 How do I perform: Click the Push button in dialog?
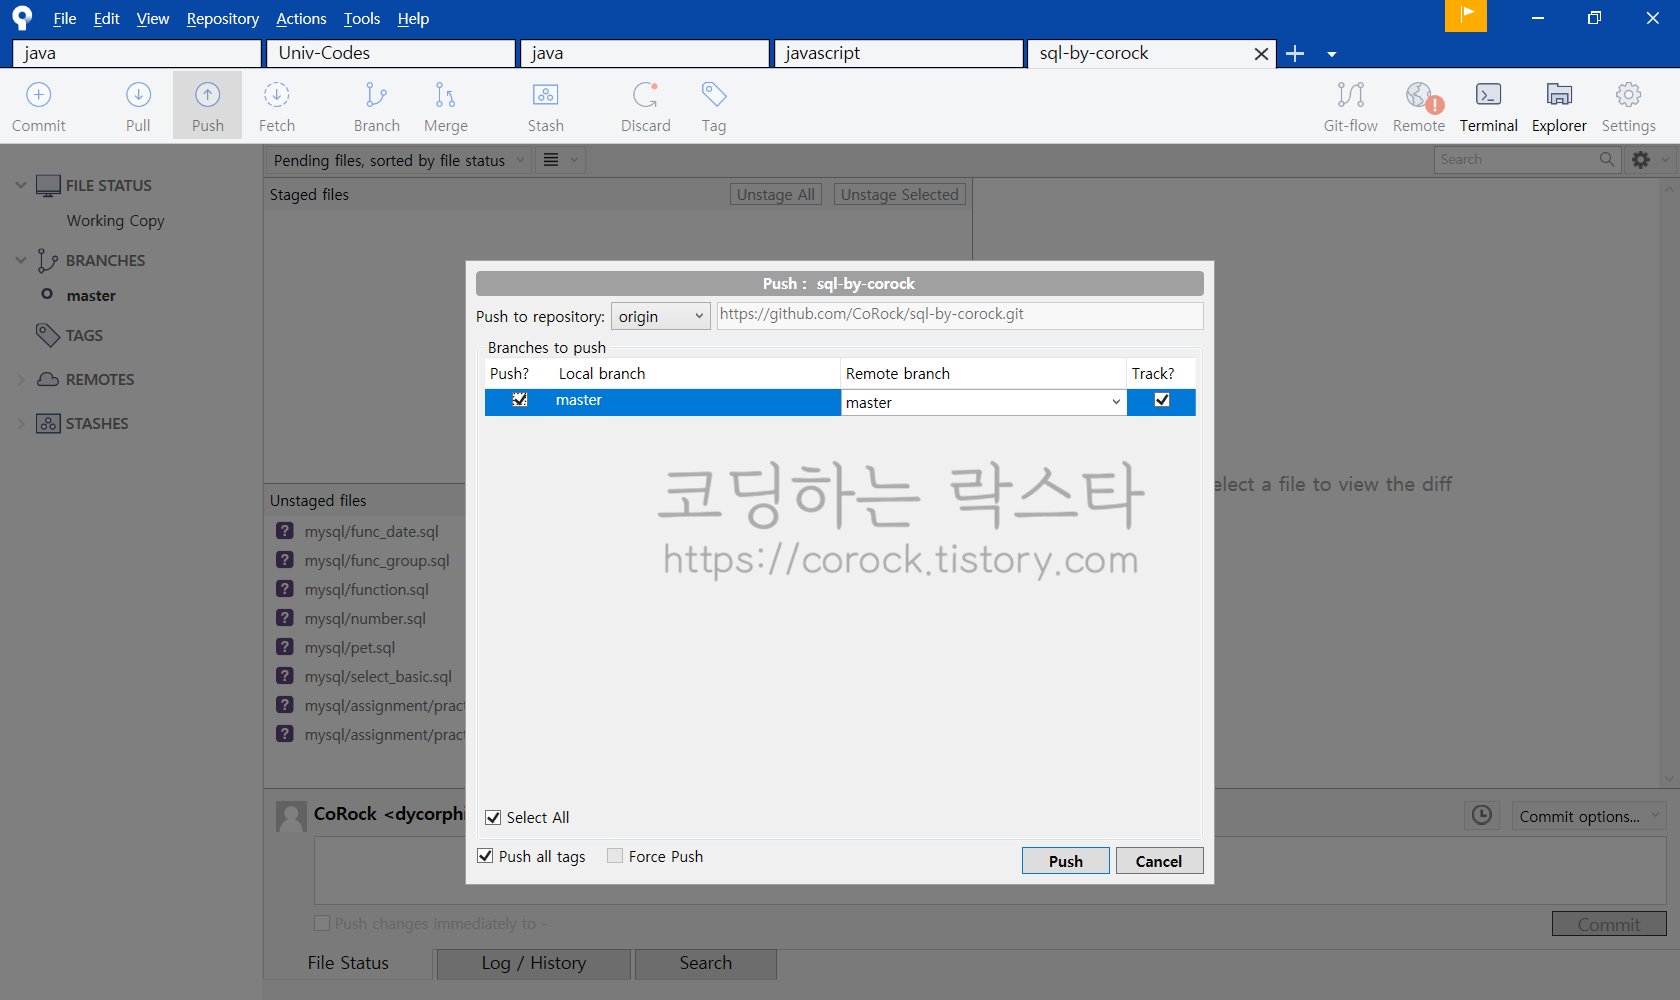click(x=1065, y=861)
